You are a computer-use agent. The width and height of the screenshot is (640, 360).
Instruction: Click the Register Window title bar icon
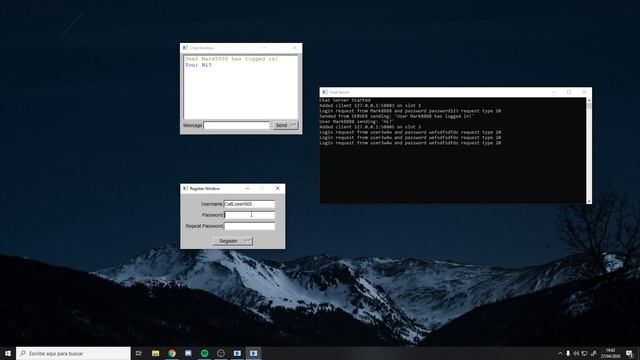[x=185, y=189]
